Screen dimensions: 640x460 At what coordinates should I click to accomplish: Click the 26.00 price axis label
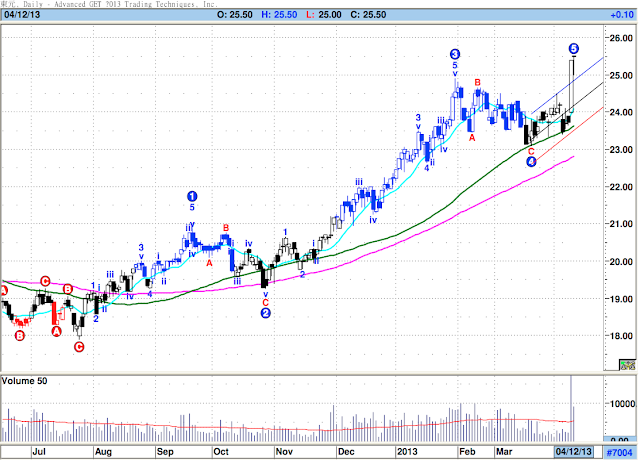click(x=621, y=38)
